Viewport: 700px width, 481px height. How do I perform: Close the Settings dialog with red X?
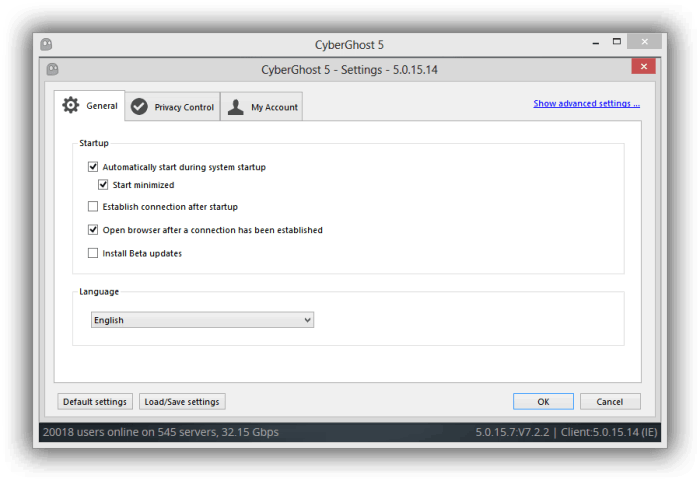[x=643, y=66]
